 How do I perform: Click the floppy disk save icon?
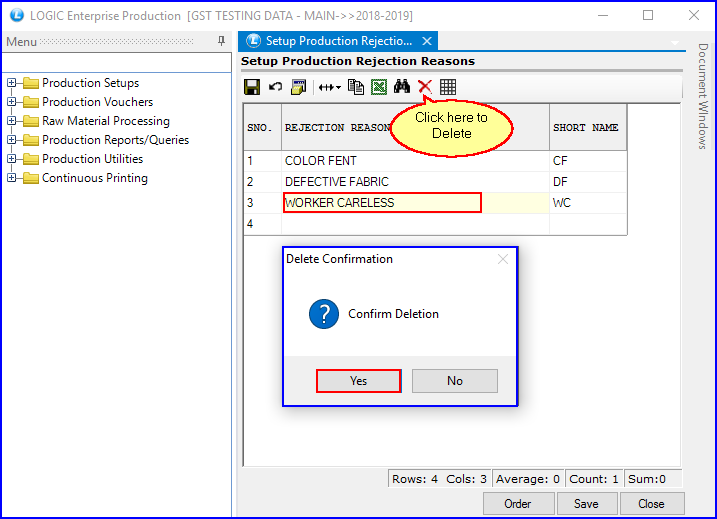tap(252, 87)
